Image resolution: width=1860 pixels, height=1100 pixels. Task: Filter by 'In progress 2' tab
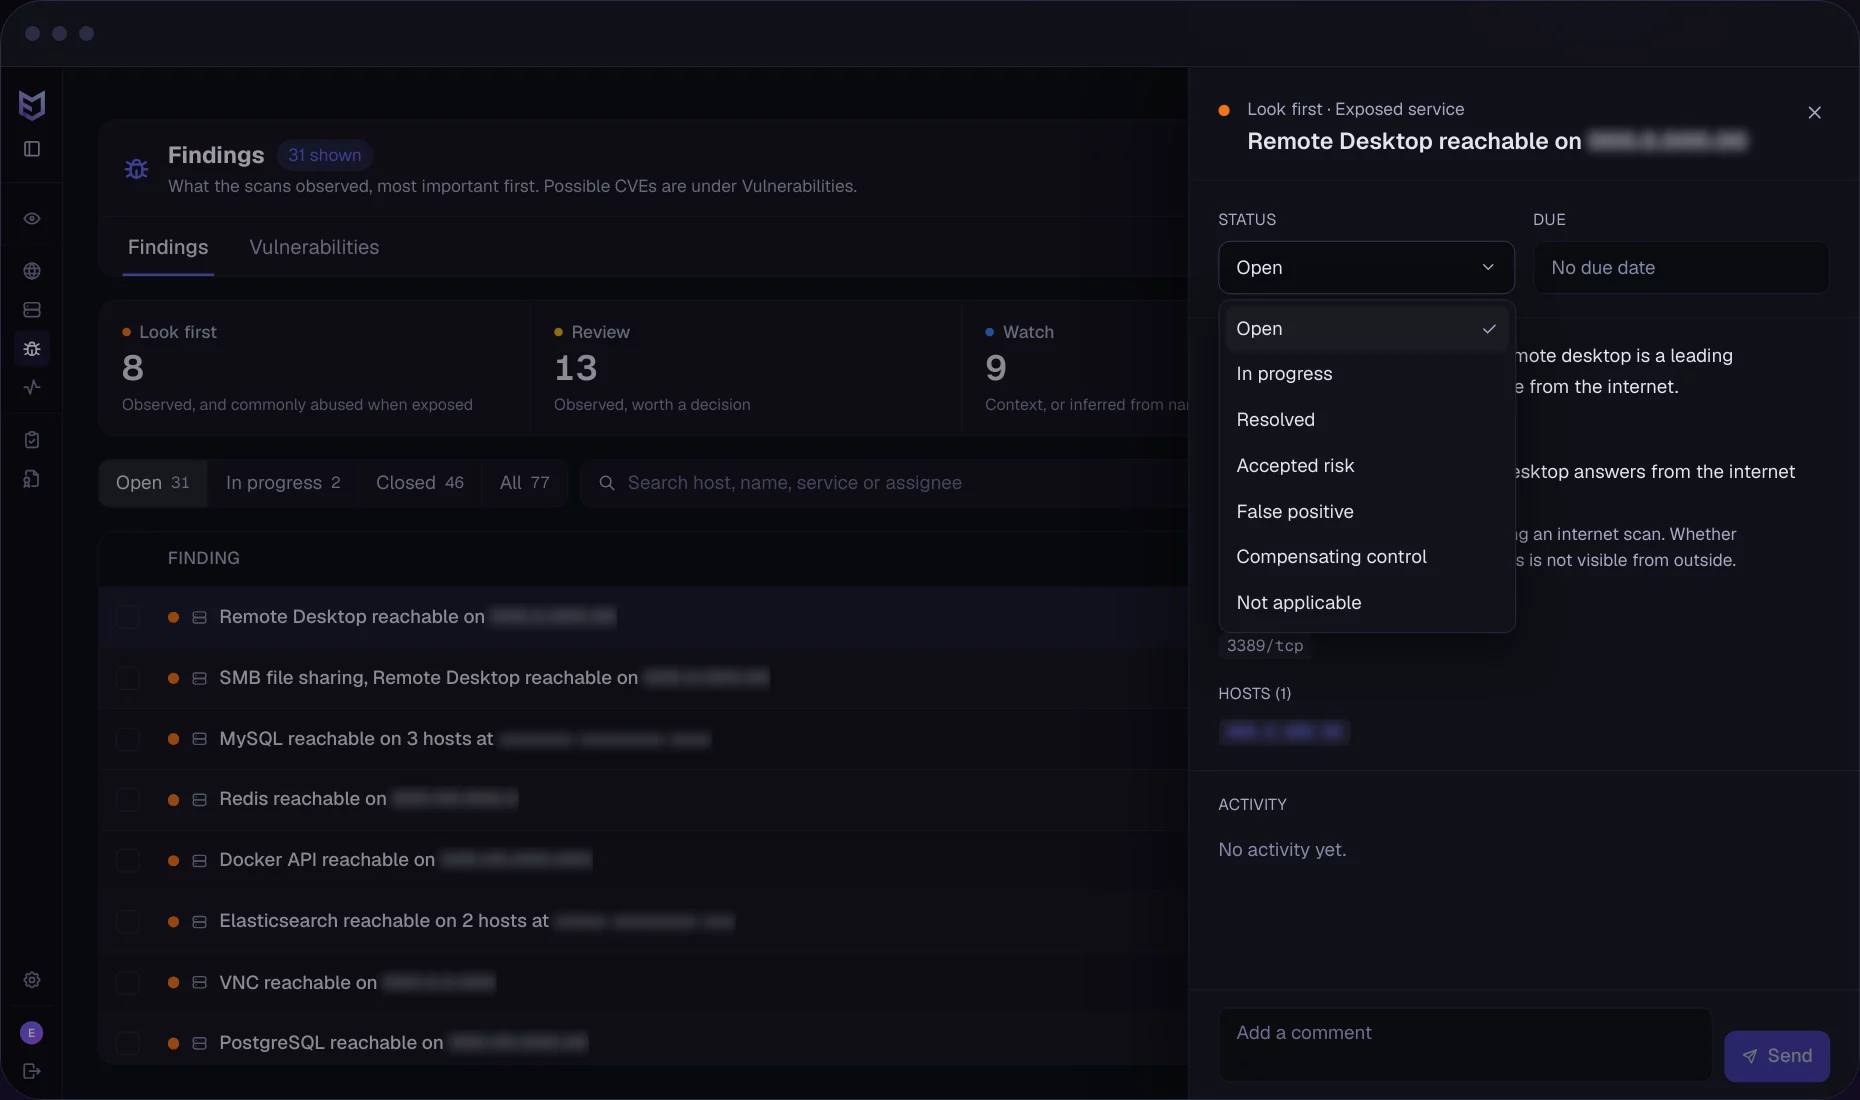coord(283,483)
